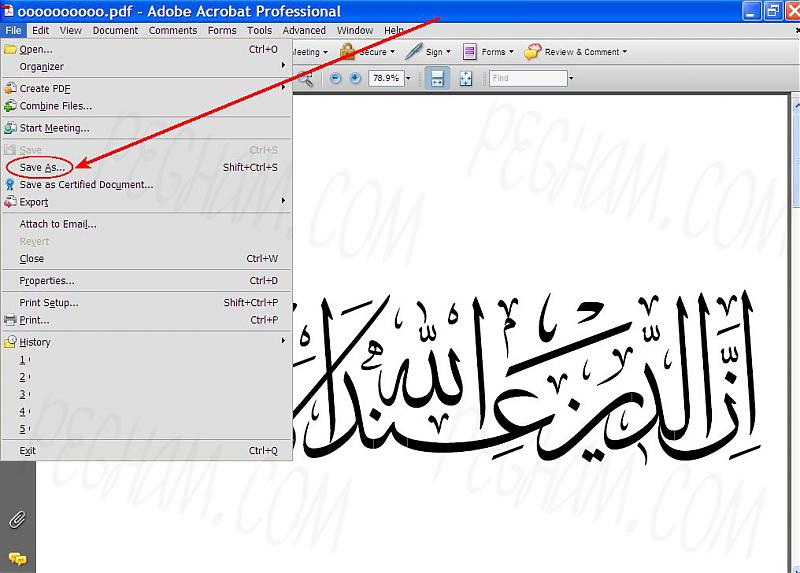
Task: Click the zoom in plus button
Action: click(355, 78)
